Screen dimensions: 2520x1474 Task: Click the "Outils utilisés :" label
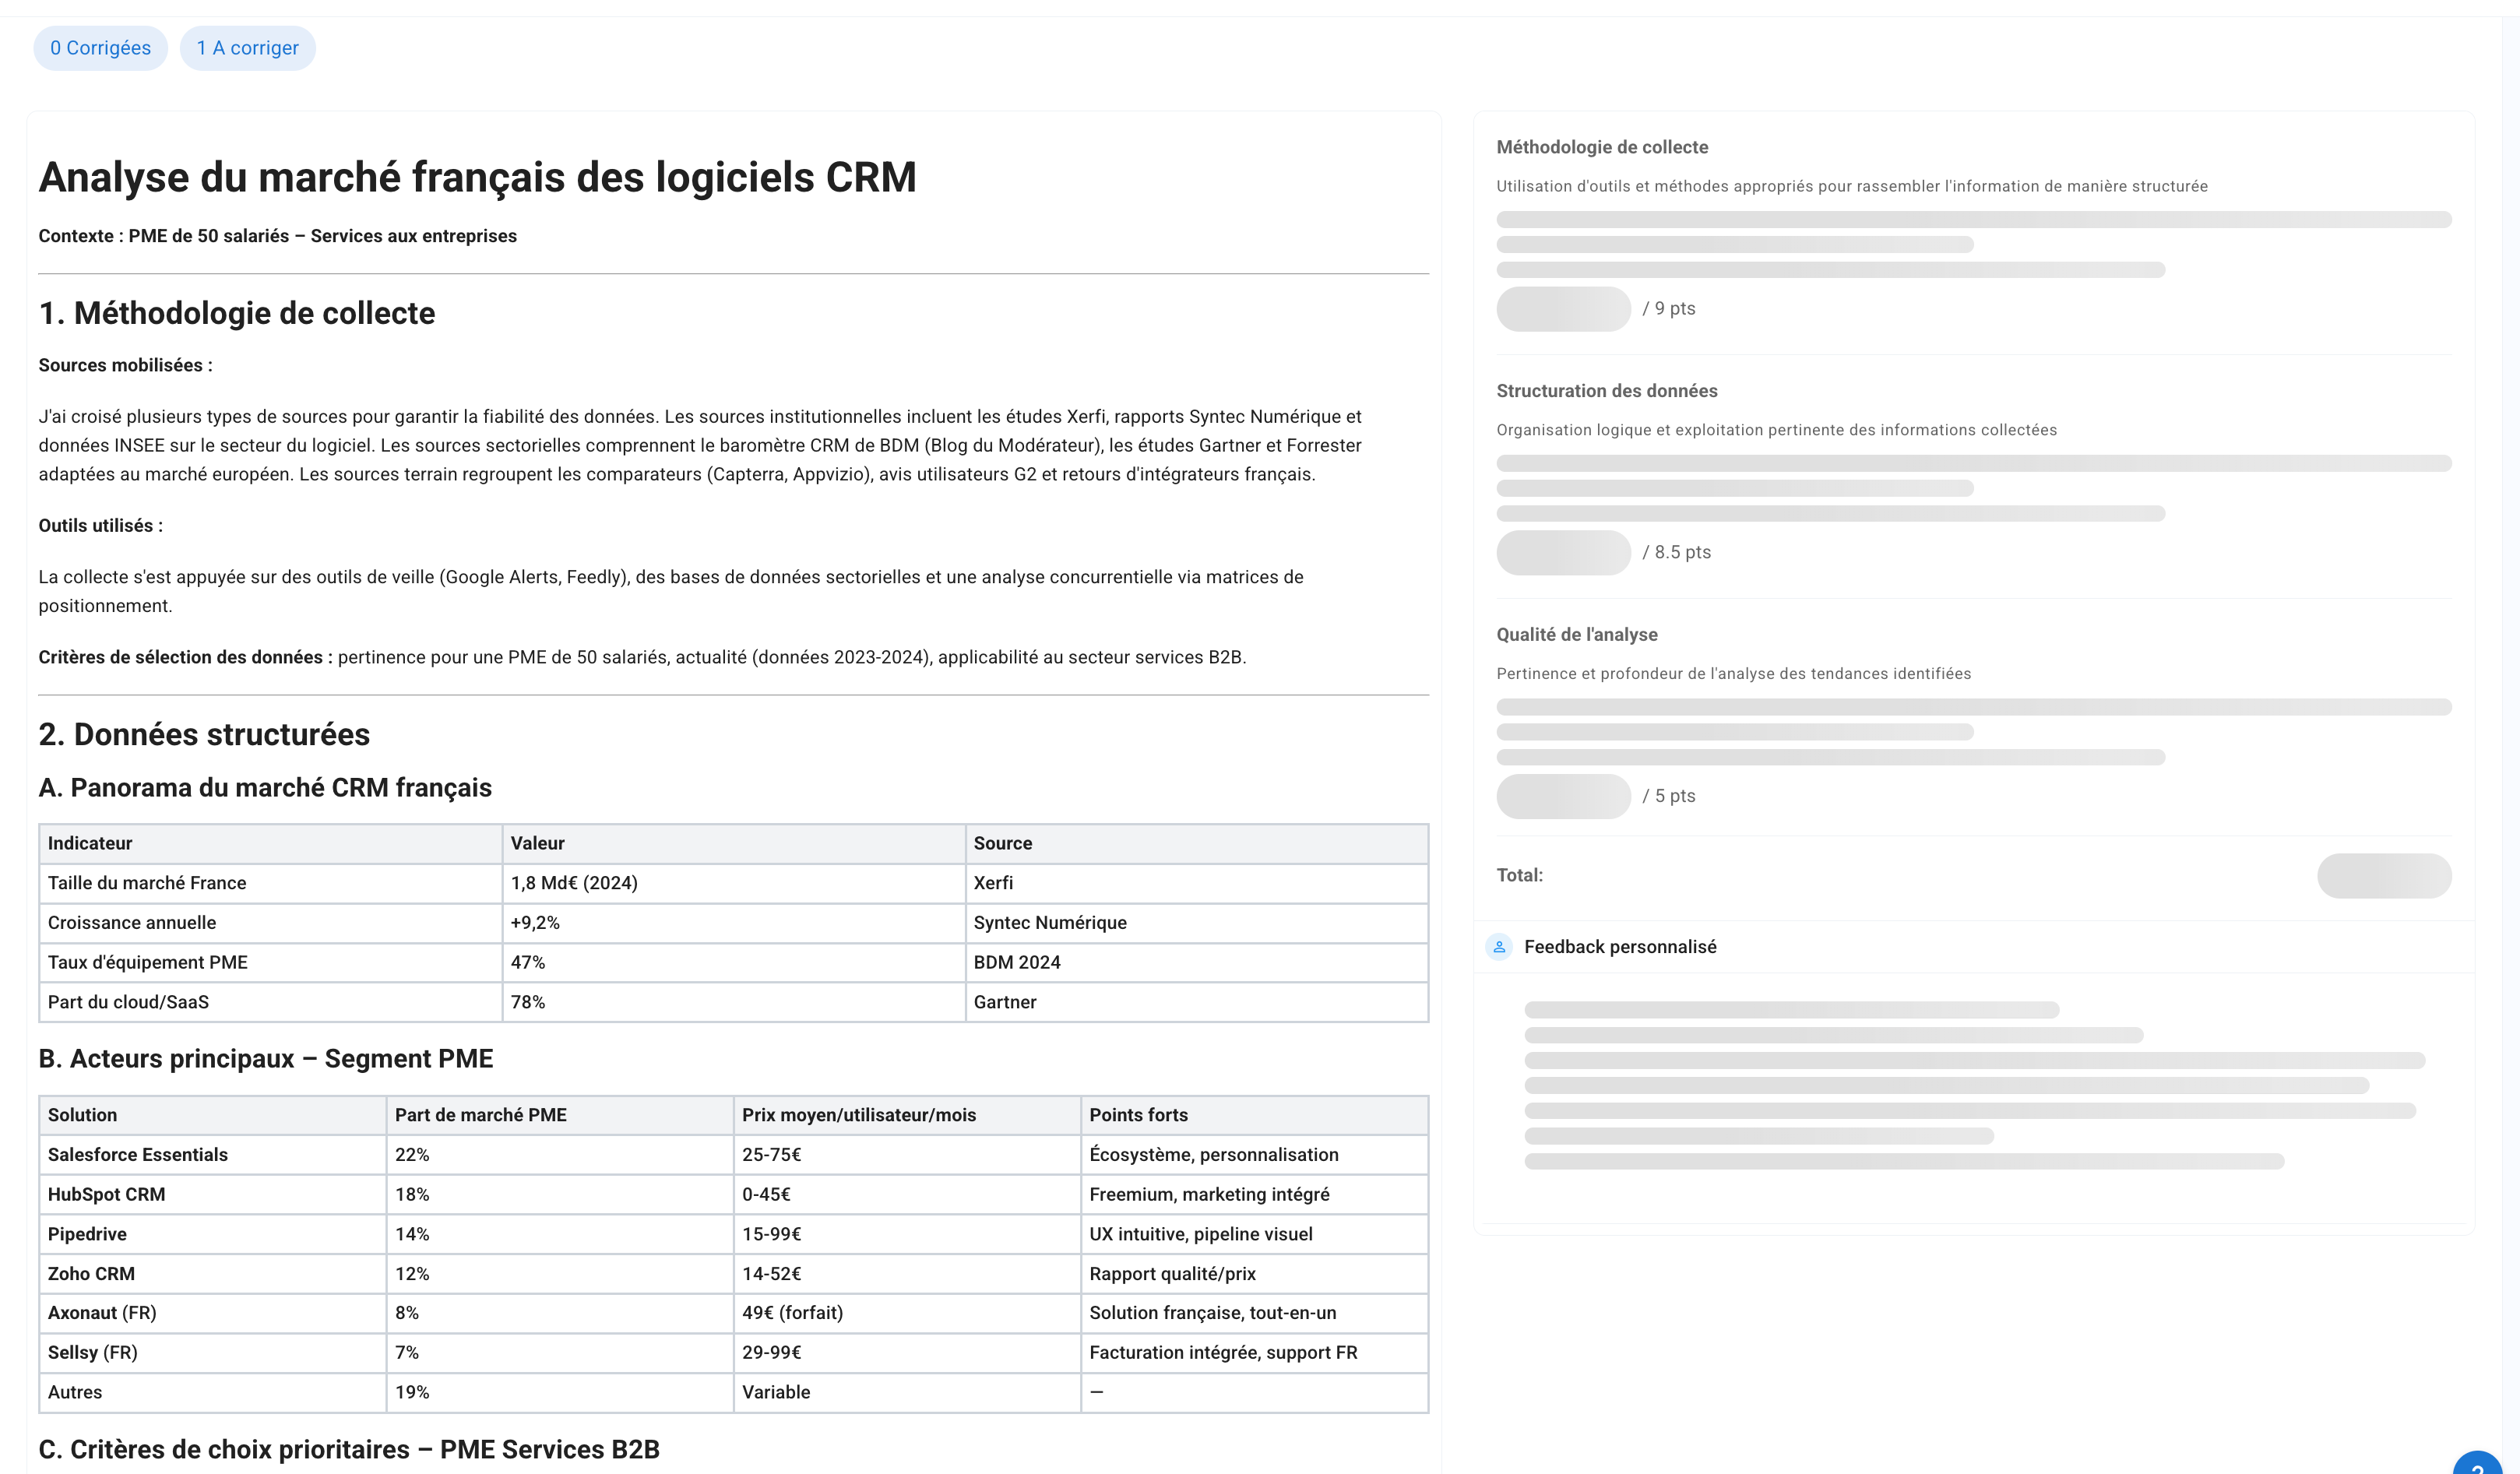(x=100, y=526)
